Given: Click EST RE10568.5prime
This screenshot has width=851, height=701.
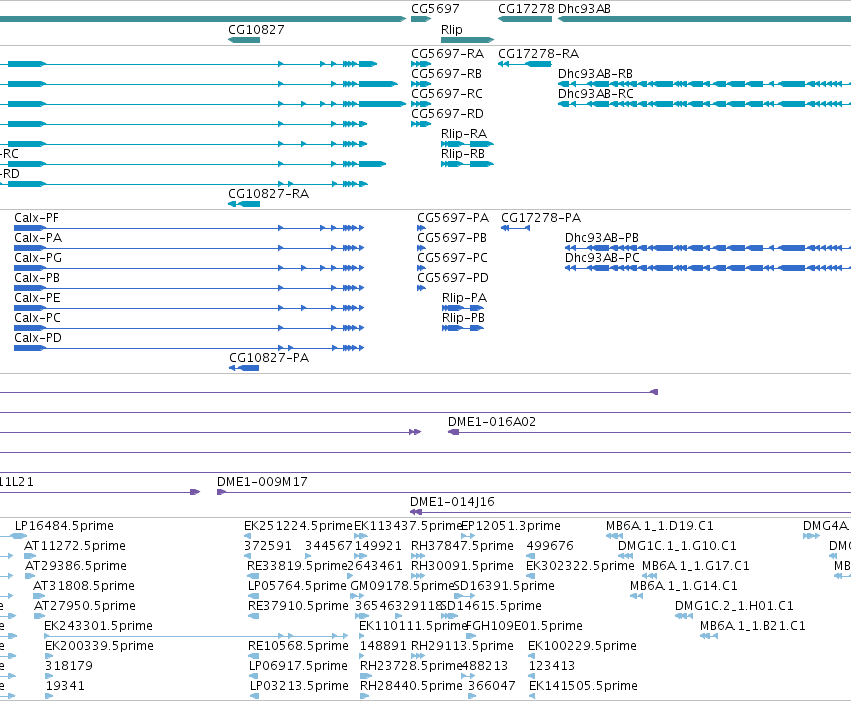Looking at the screenshot, I should [x=298, y=646].
